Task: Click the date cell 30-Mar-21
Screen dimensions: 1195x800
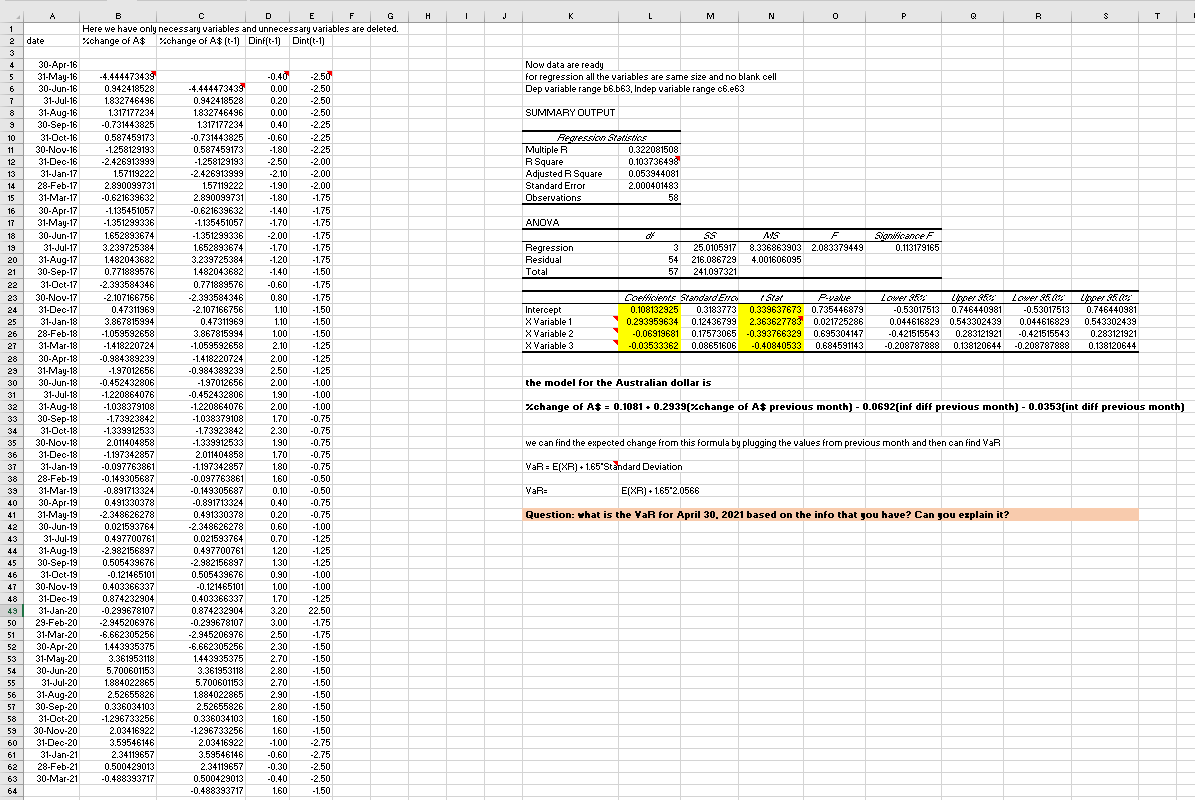Action: point(52,779)
